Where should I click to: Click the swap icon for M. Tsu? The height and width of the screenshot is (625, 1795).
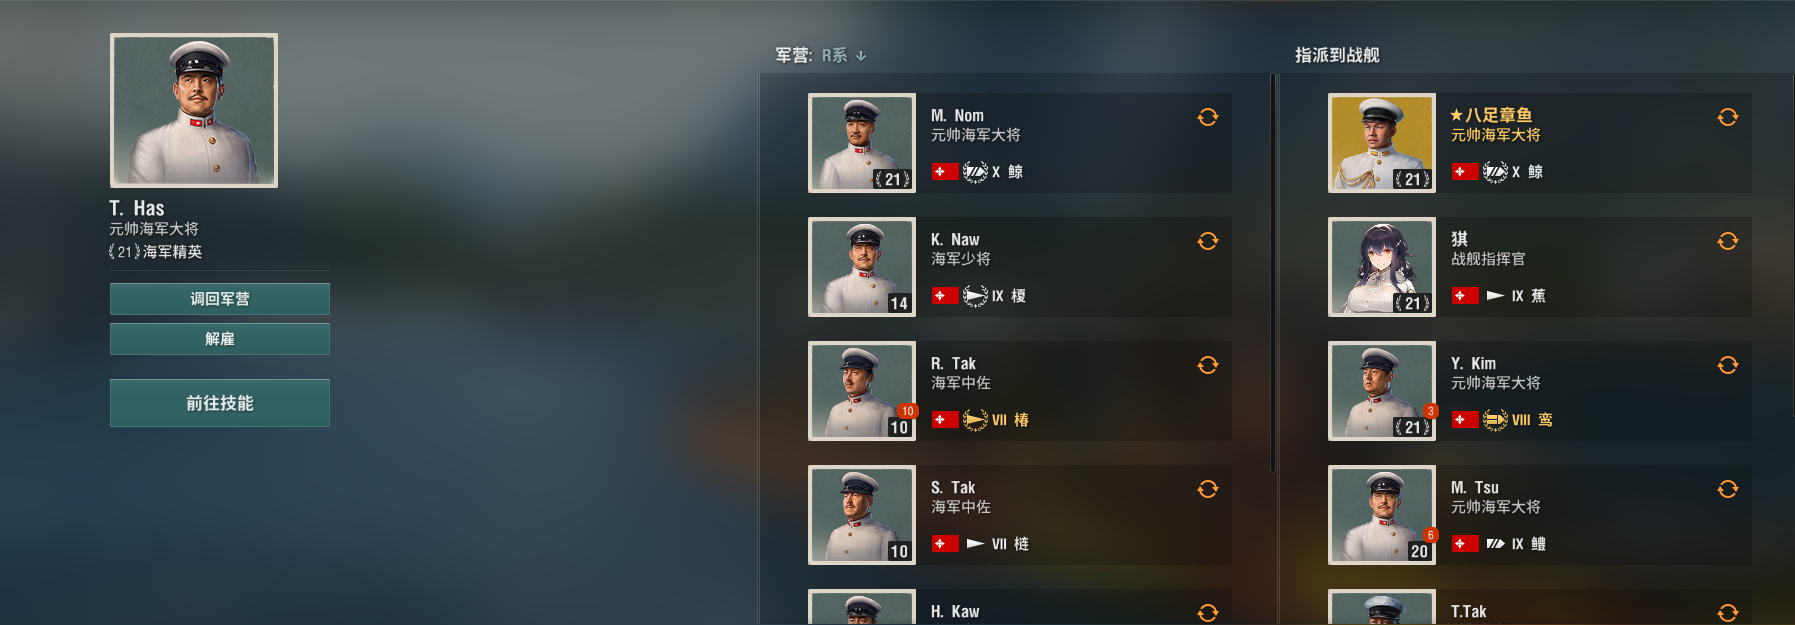coord(1727,489)
